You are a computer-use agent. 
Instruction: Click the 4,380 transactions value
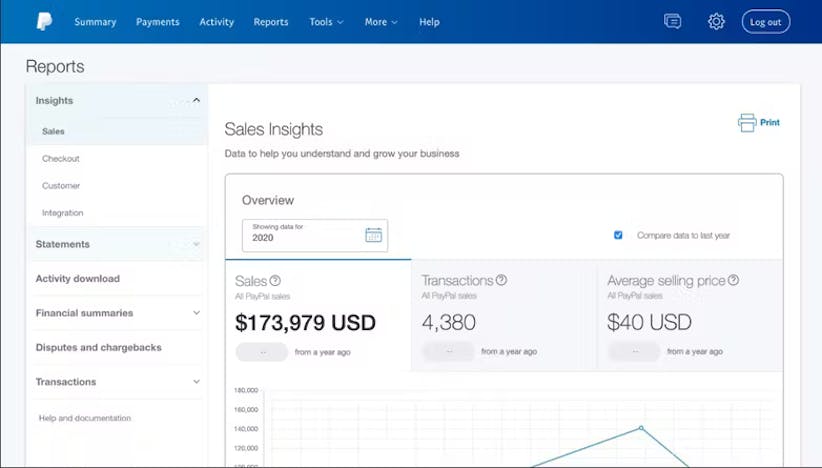tap(449, 322)
